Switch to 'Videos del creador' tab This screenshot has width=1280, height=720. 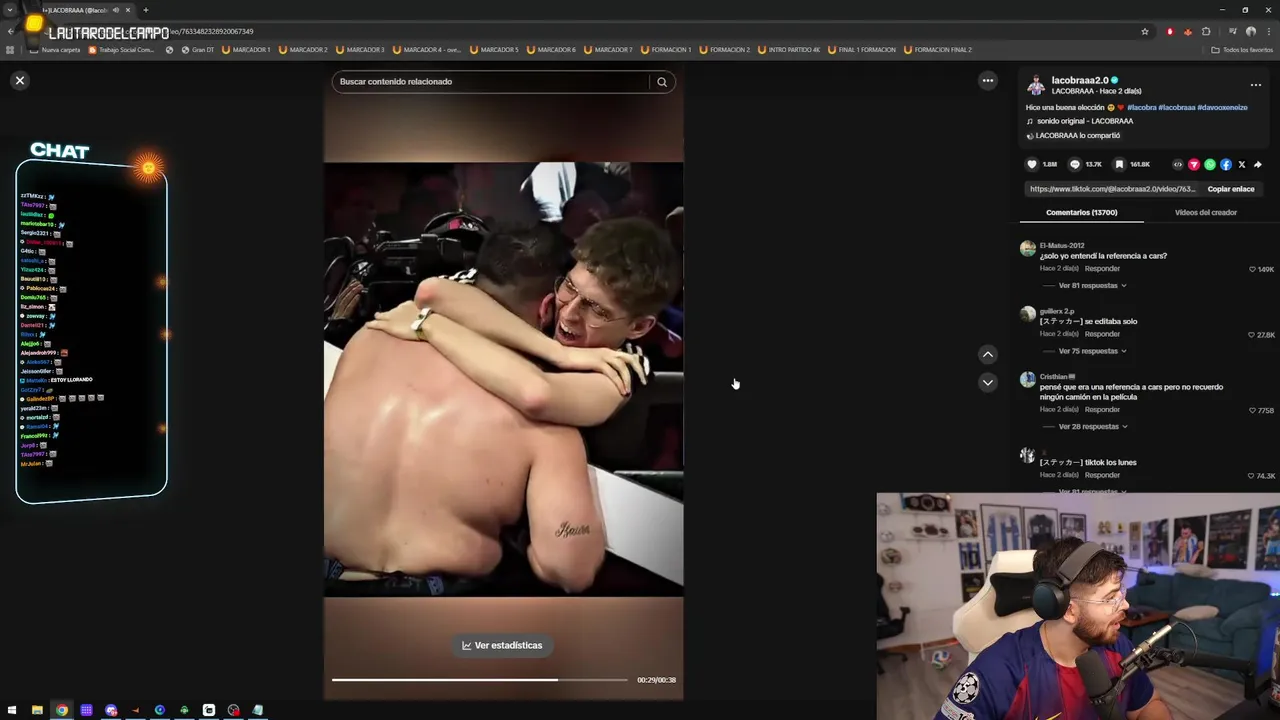click(x=1206, y=212)
